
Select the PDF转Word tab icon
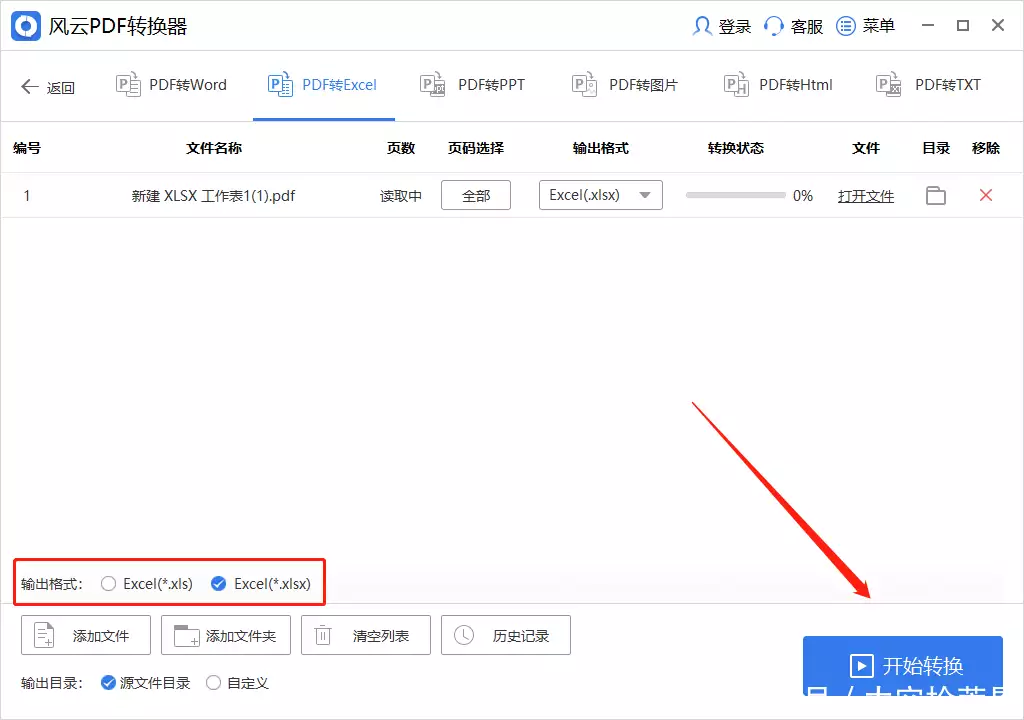(128, 85)
